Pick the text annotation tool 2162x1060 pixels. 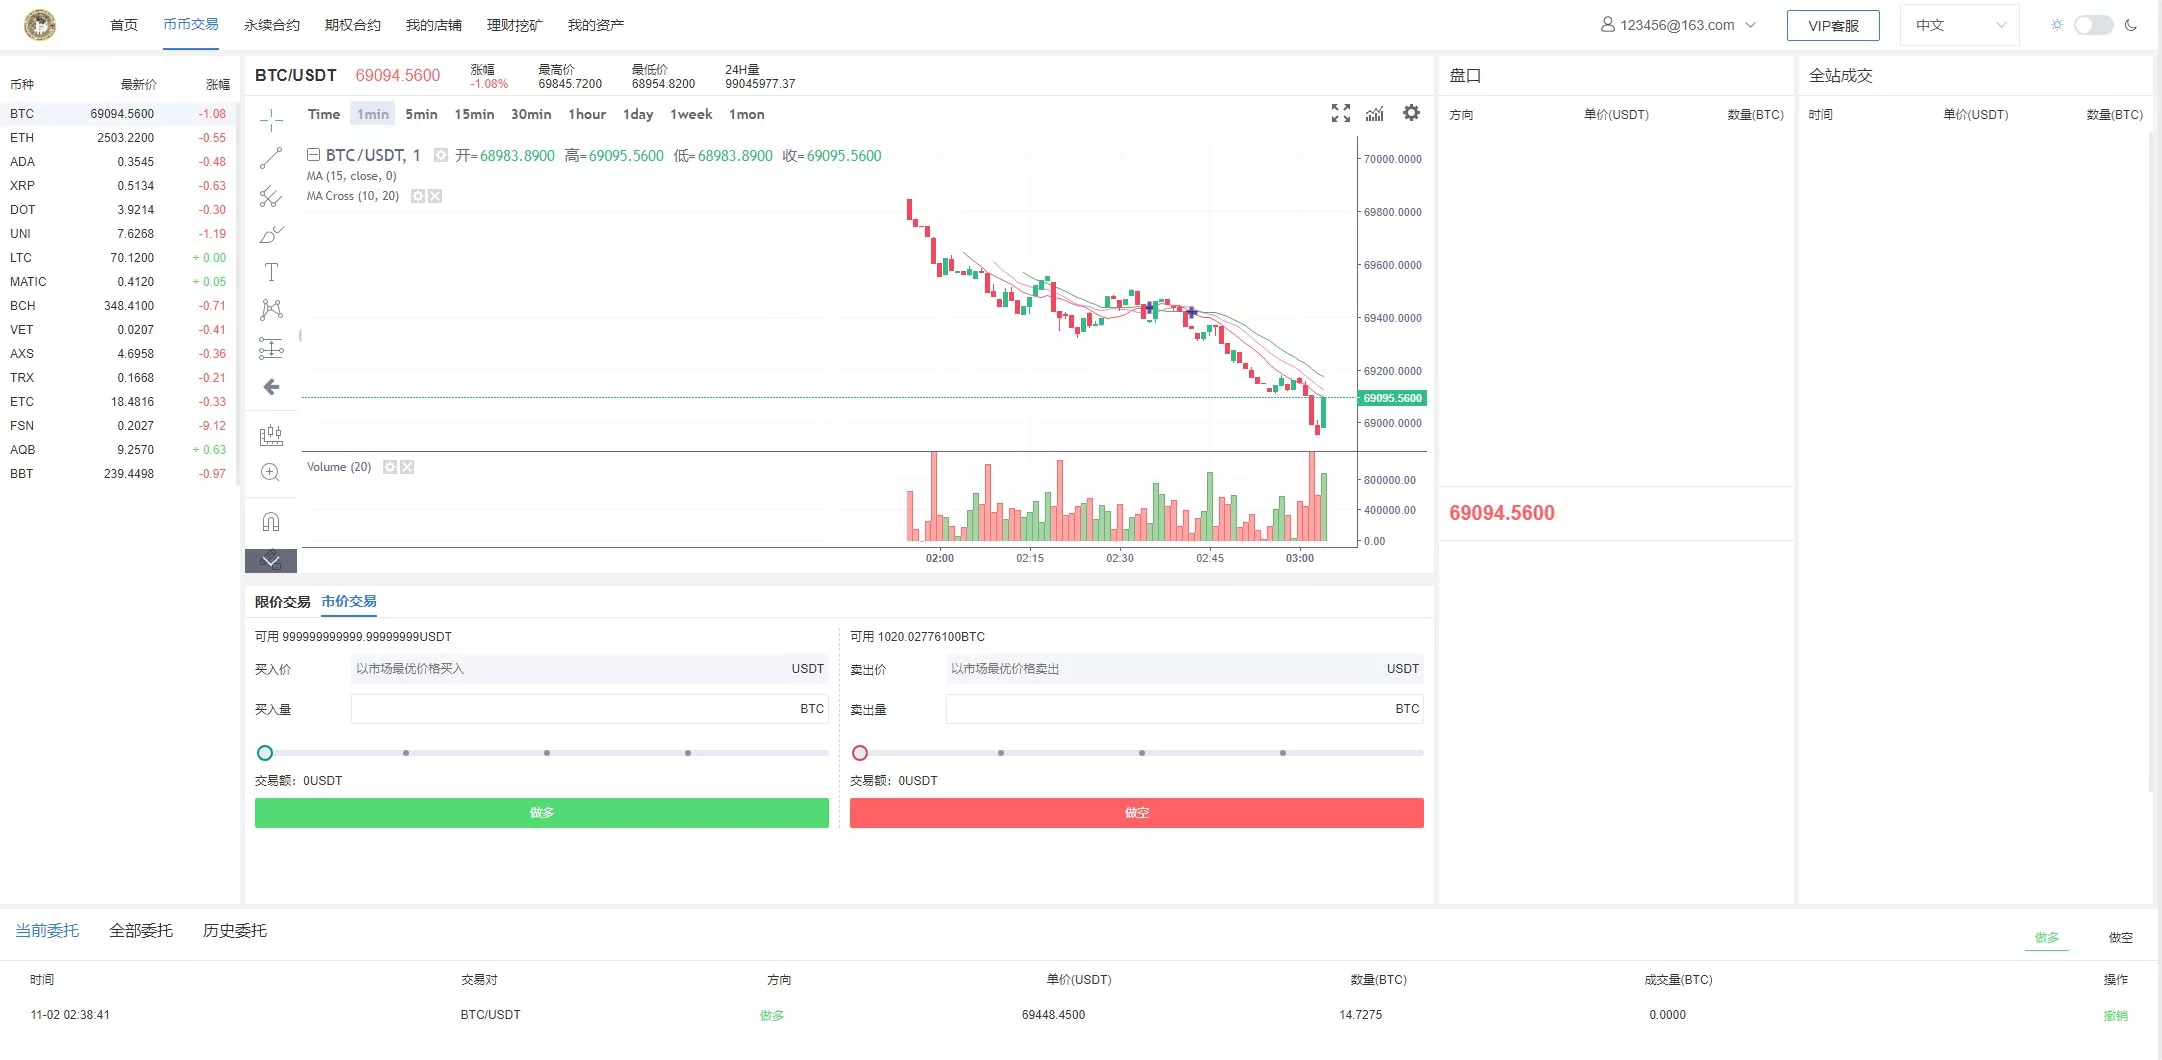(271, 272)
